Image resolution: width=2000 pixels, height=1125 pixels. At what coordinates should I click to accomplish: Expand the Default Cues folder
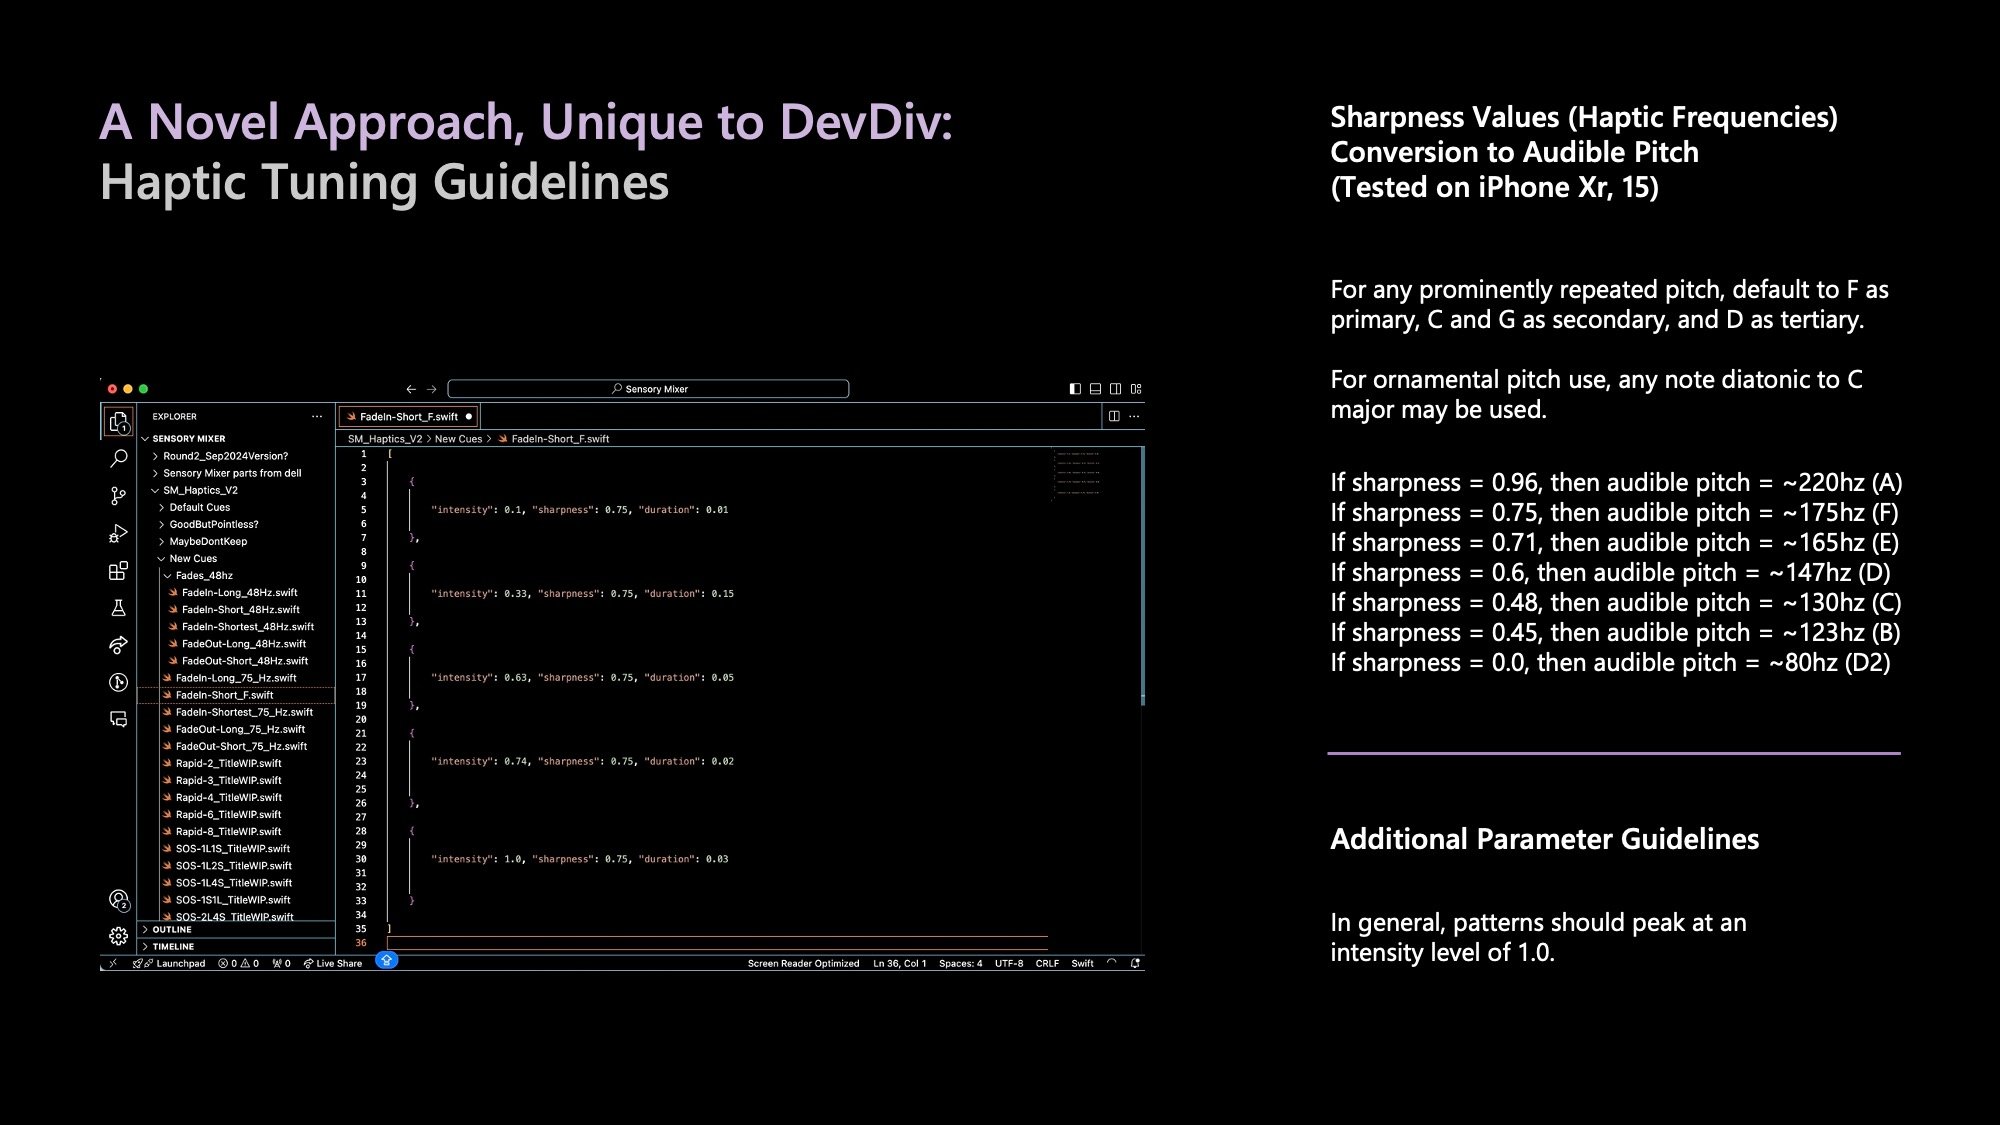(x=235, y=507)
